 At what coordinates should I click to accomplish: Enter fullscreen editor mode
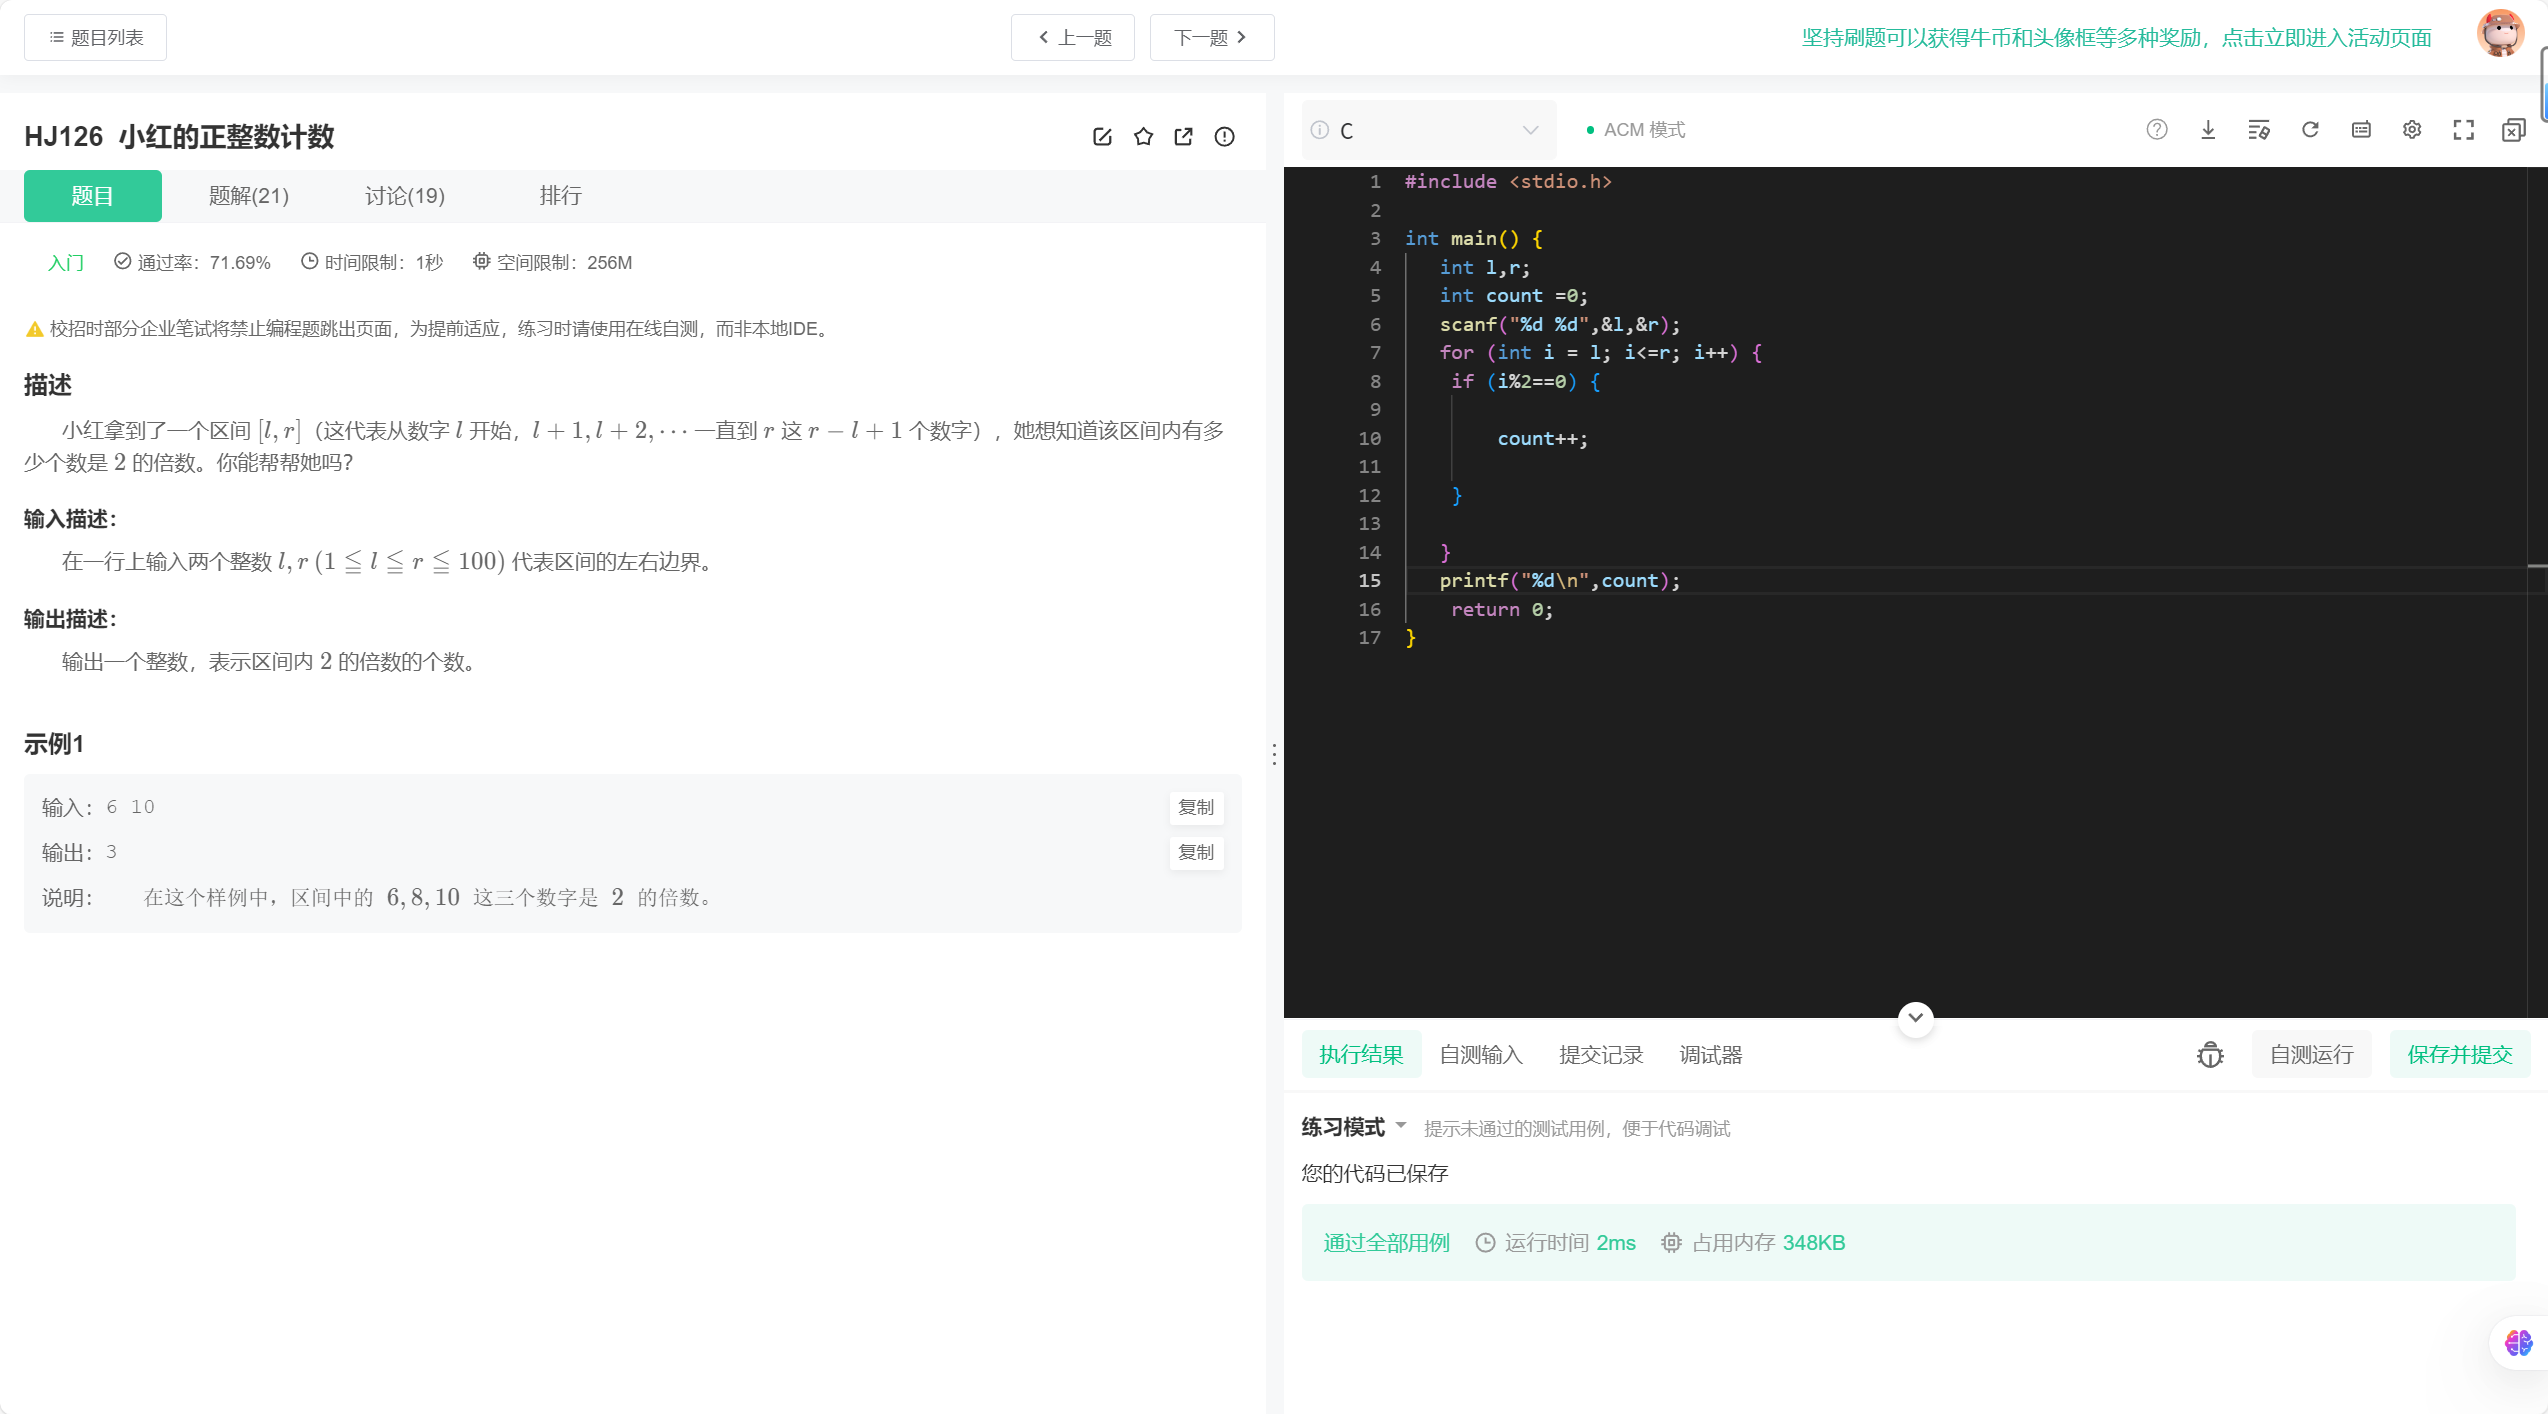[2463, 130]
